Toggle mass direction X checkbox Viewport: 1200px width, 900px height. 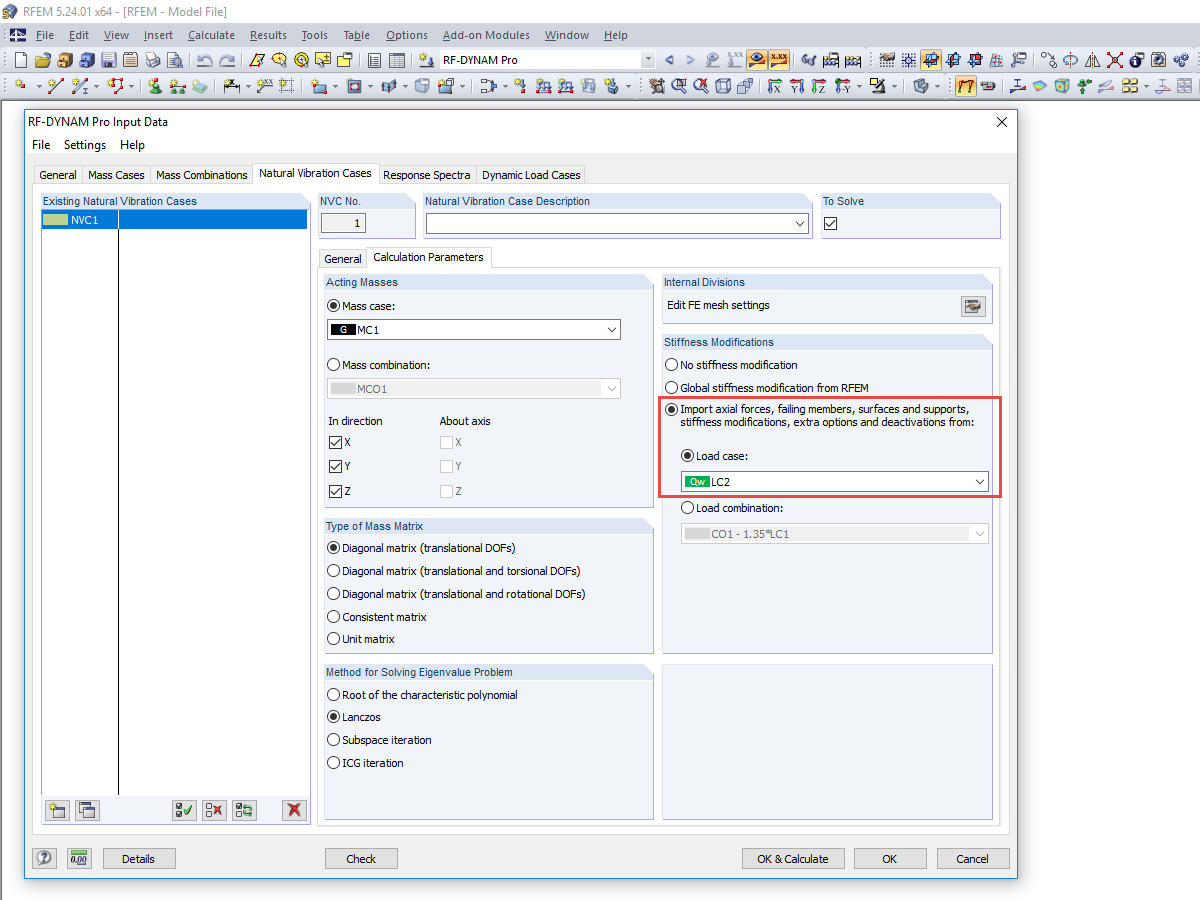click(335, 442)
